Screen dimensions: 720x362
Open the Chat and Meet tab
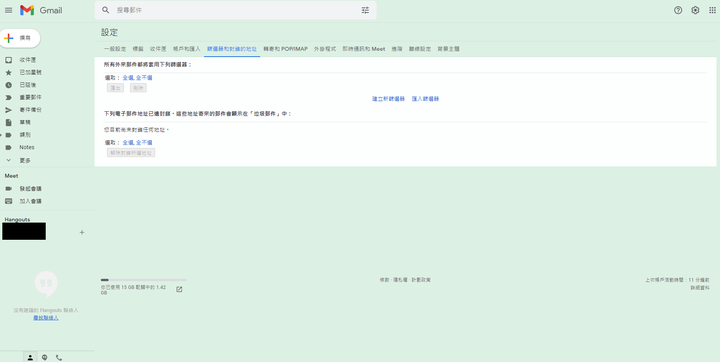click(x=364, y=49)
